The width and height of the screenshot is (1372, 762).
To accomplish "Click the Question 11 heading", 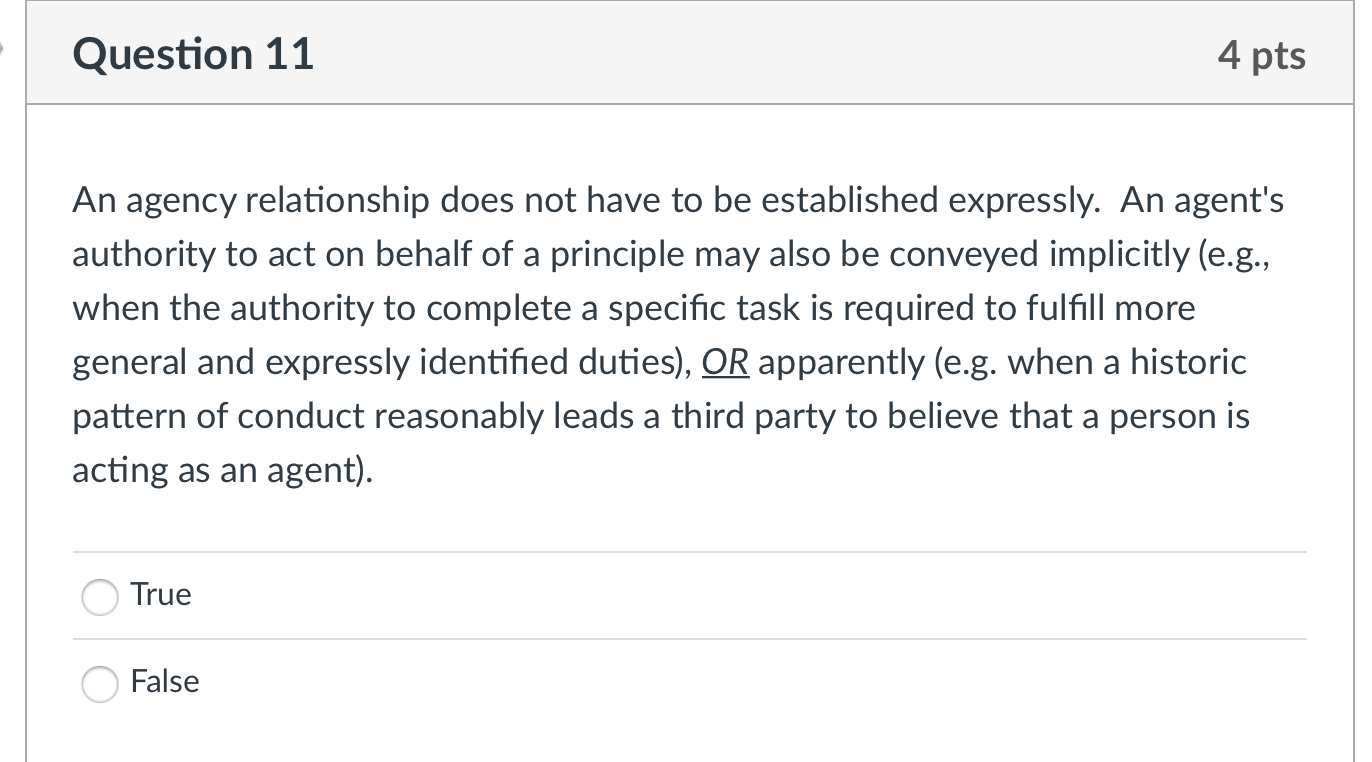I will [x=192, y=54].
